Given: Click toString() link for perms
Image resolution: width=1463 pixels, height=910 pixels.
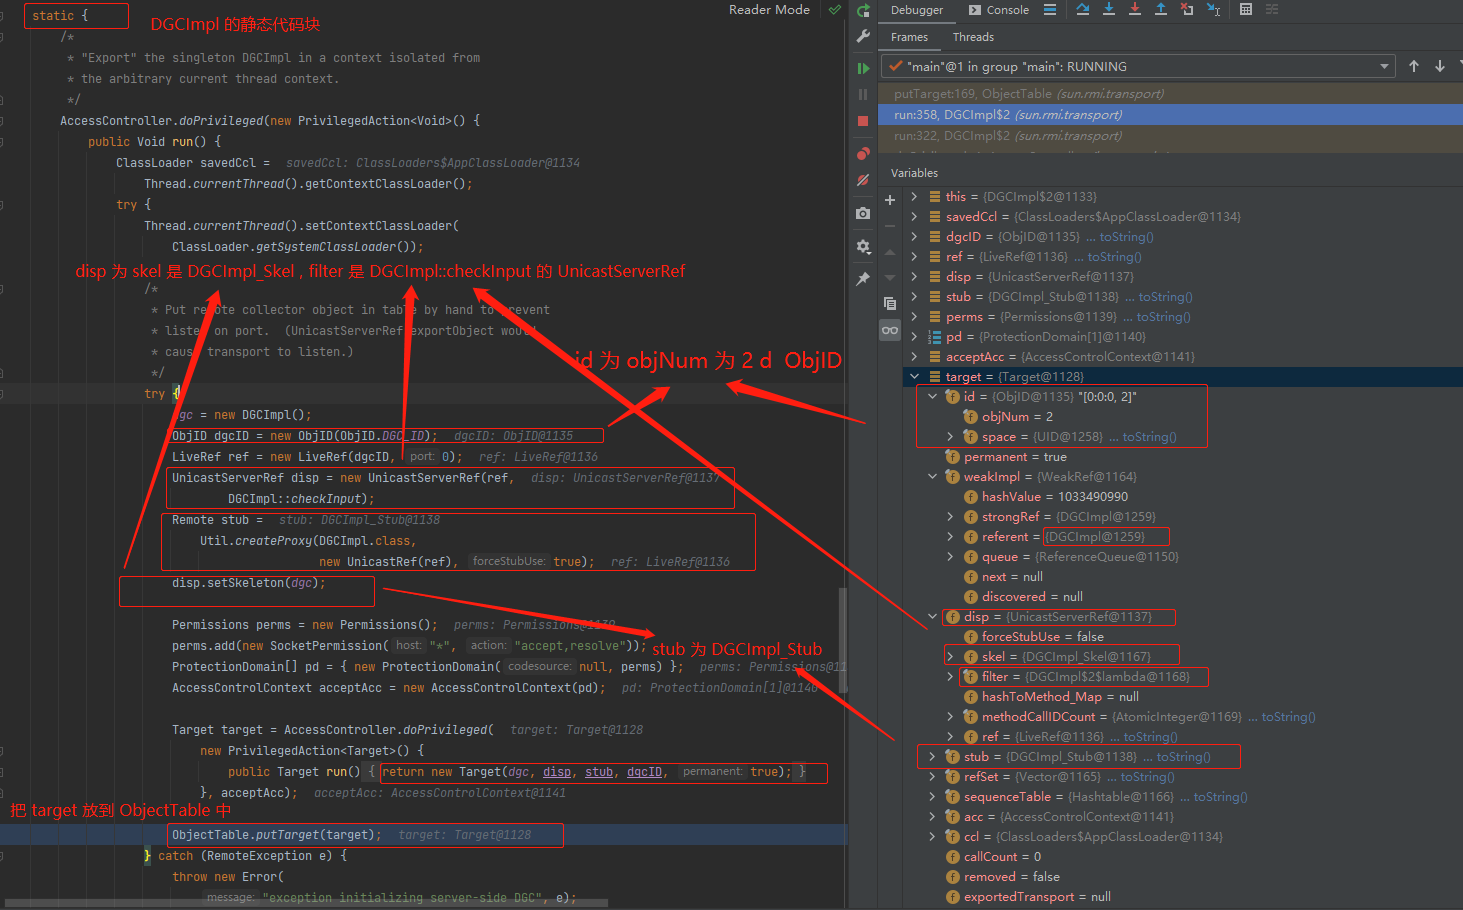Looking at the screenshot, I should click(1163, 317).
